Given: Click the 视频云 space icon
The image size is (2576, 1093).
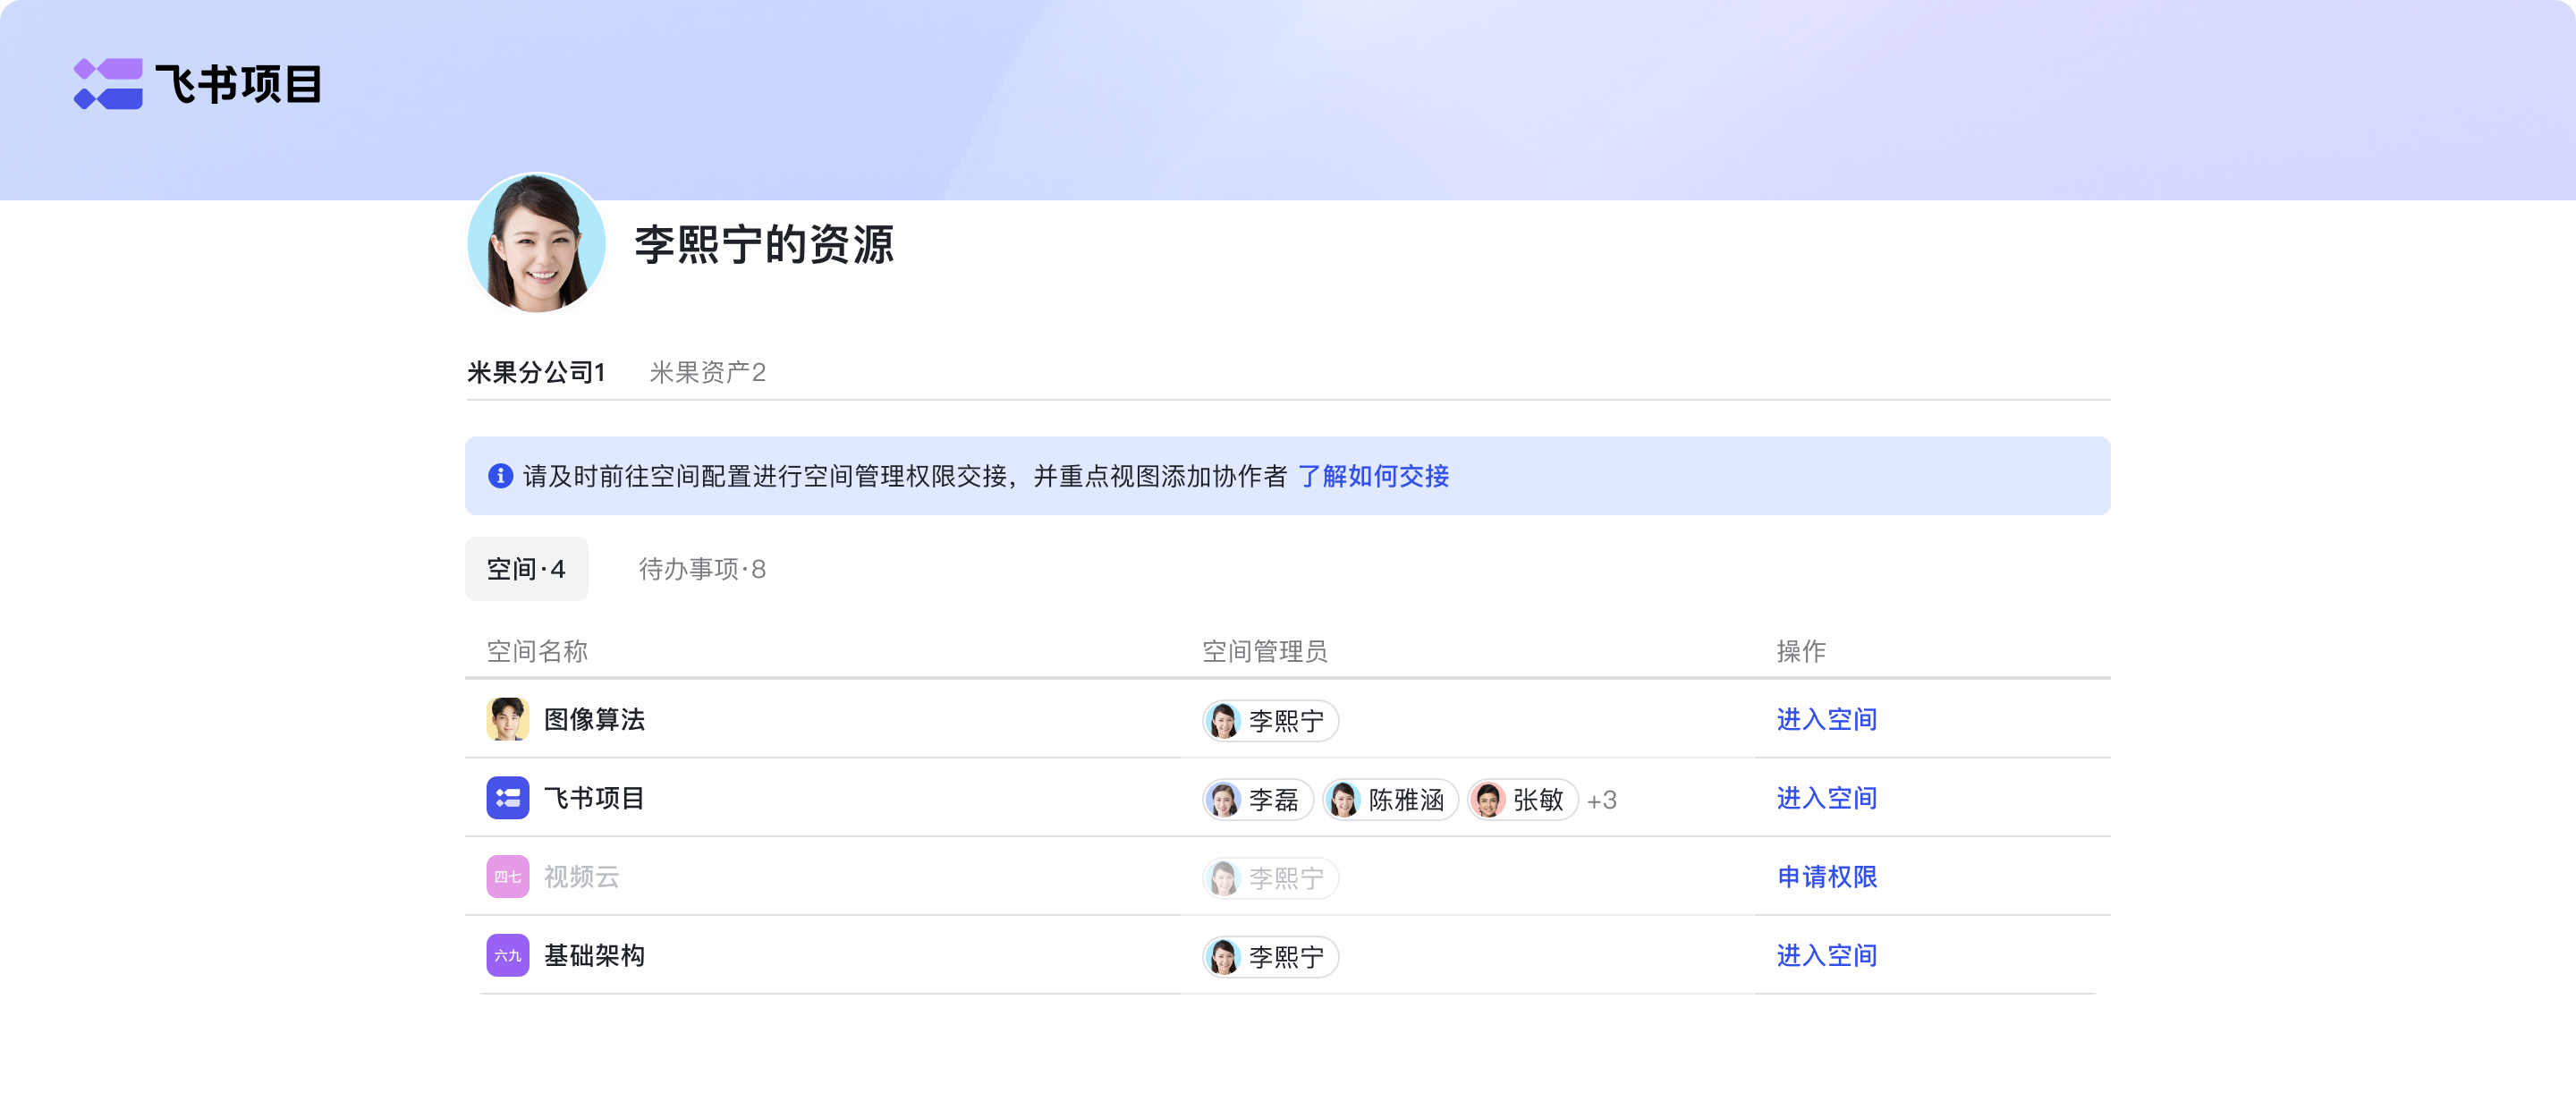Looking at the screenshot, I should pos(508,877).
